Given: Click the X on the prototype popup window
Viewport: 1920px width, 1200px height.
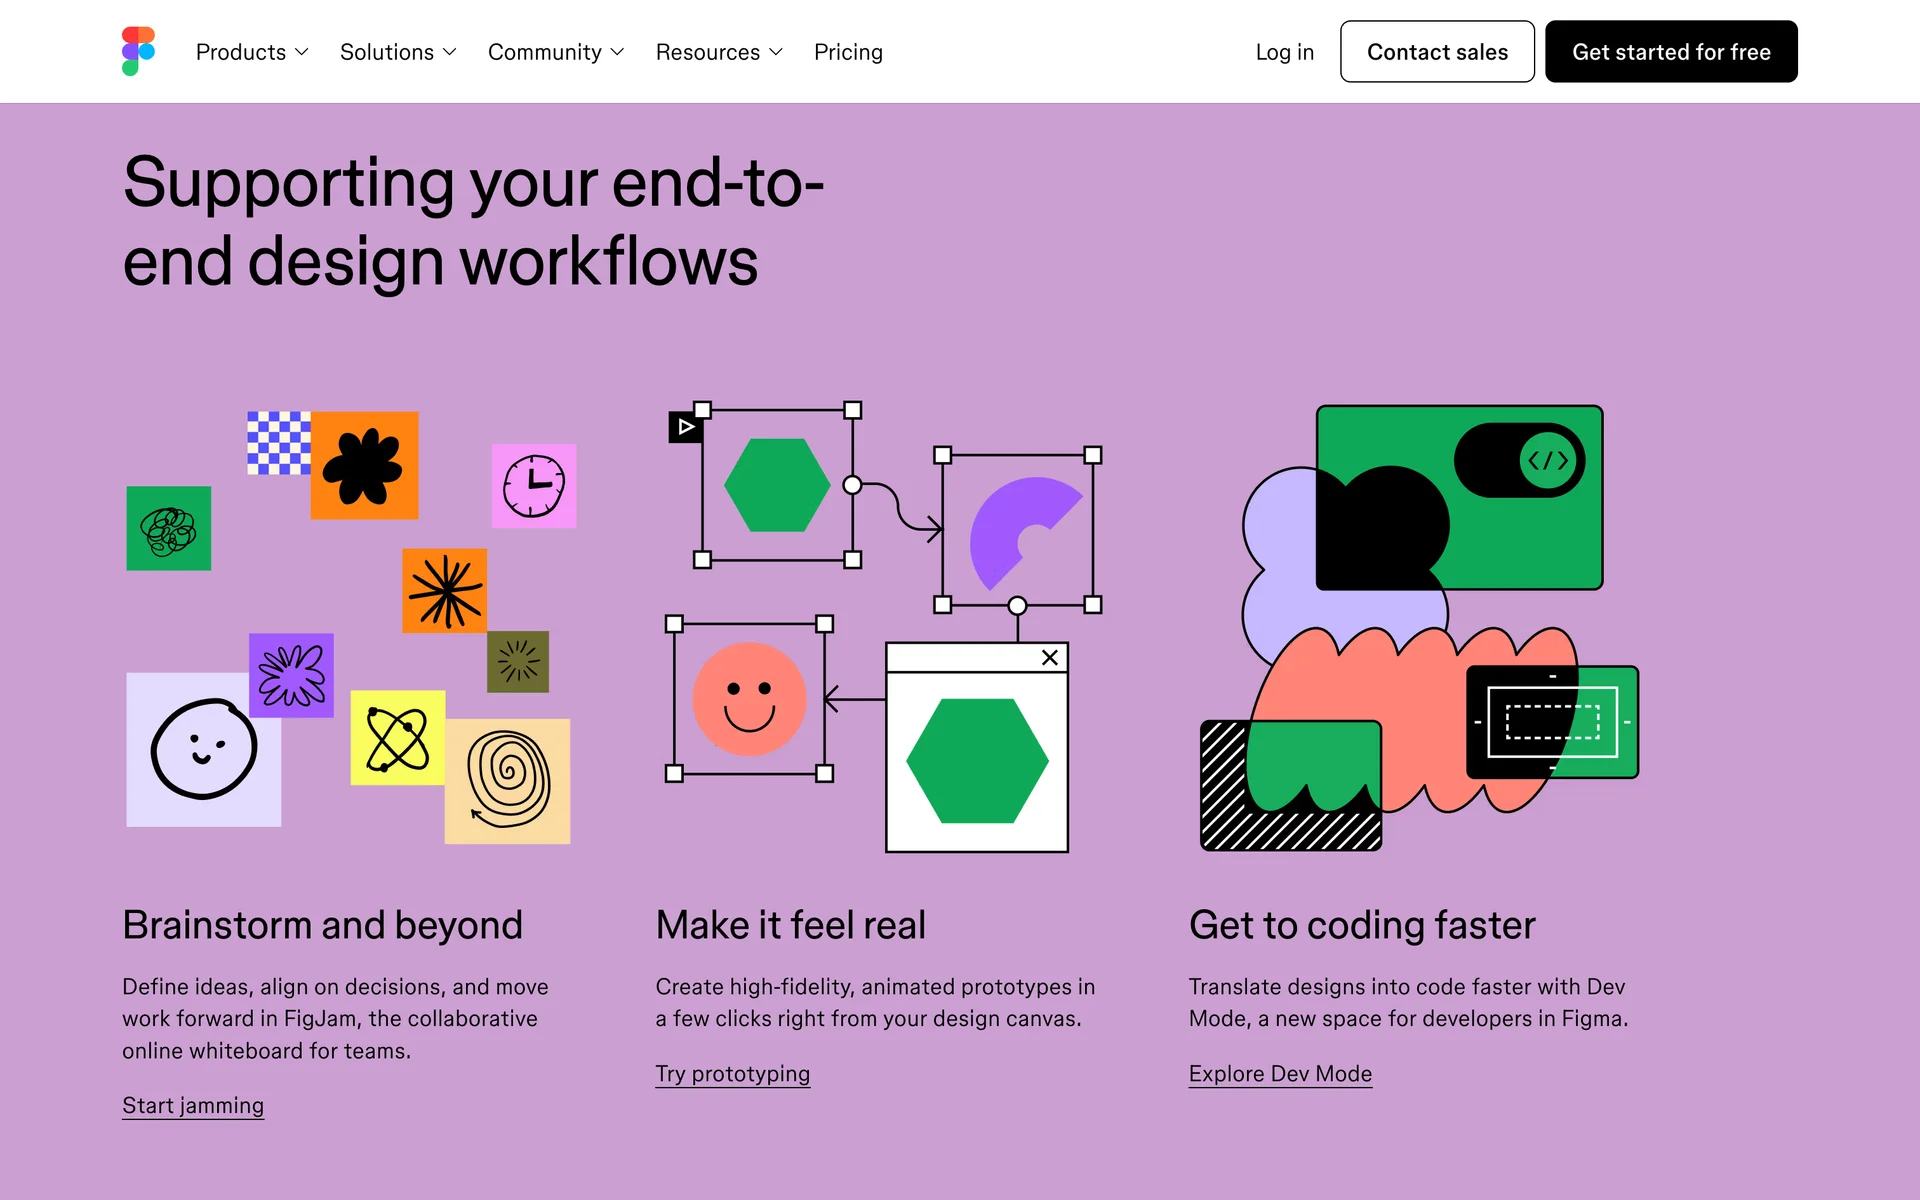Looking at the screenshot, I should coord(1049,658).
